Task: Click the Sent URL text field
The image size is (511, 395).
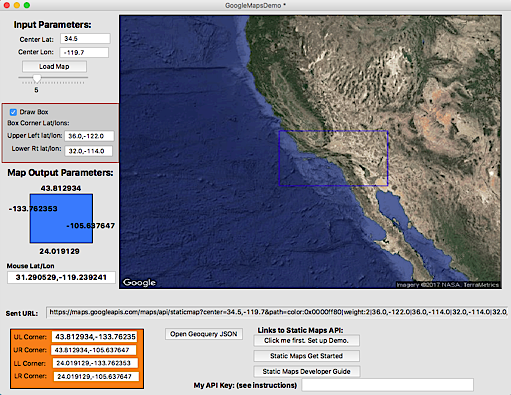Action: point(277,312)
